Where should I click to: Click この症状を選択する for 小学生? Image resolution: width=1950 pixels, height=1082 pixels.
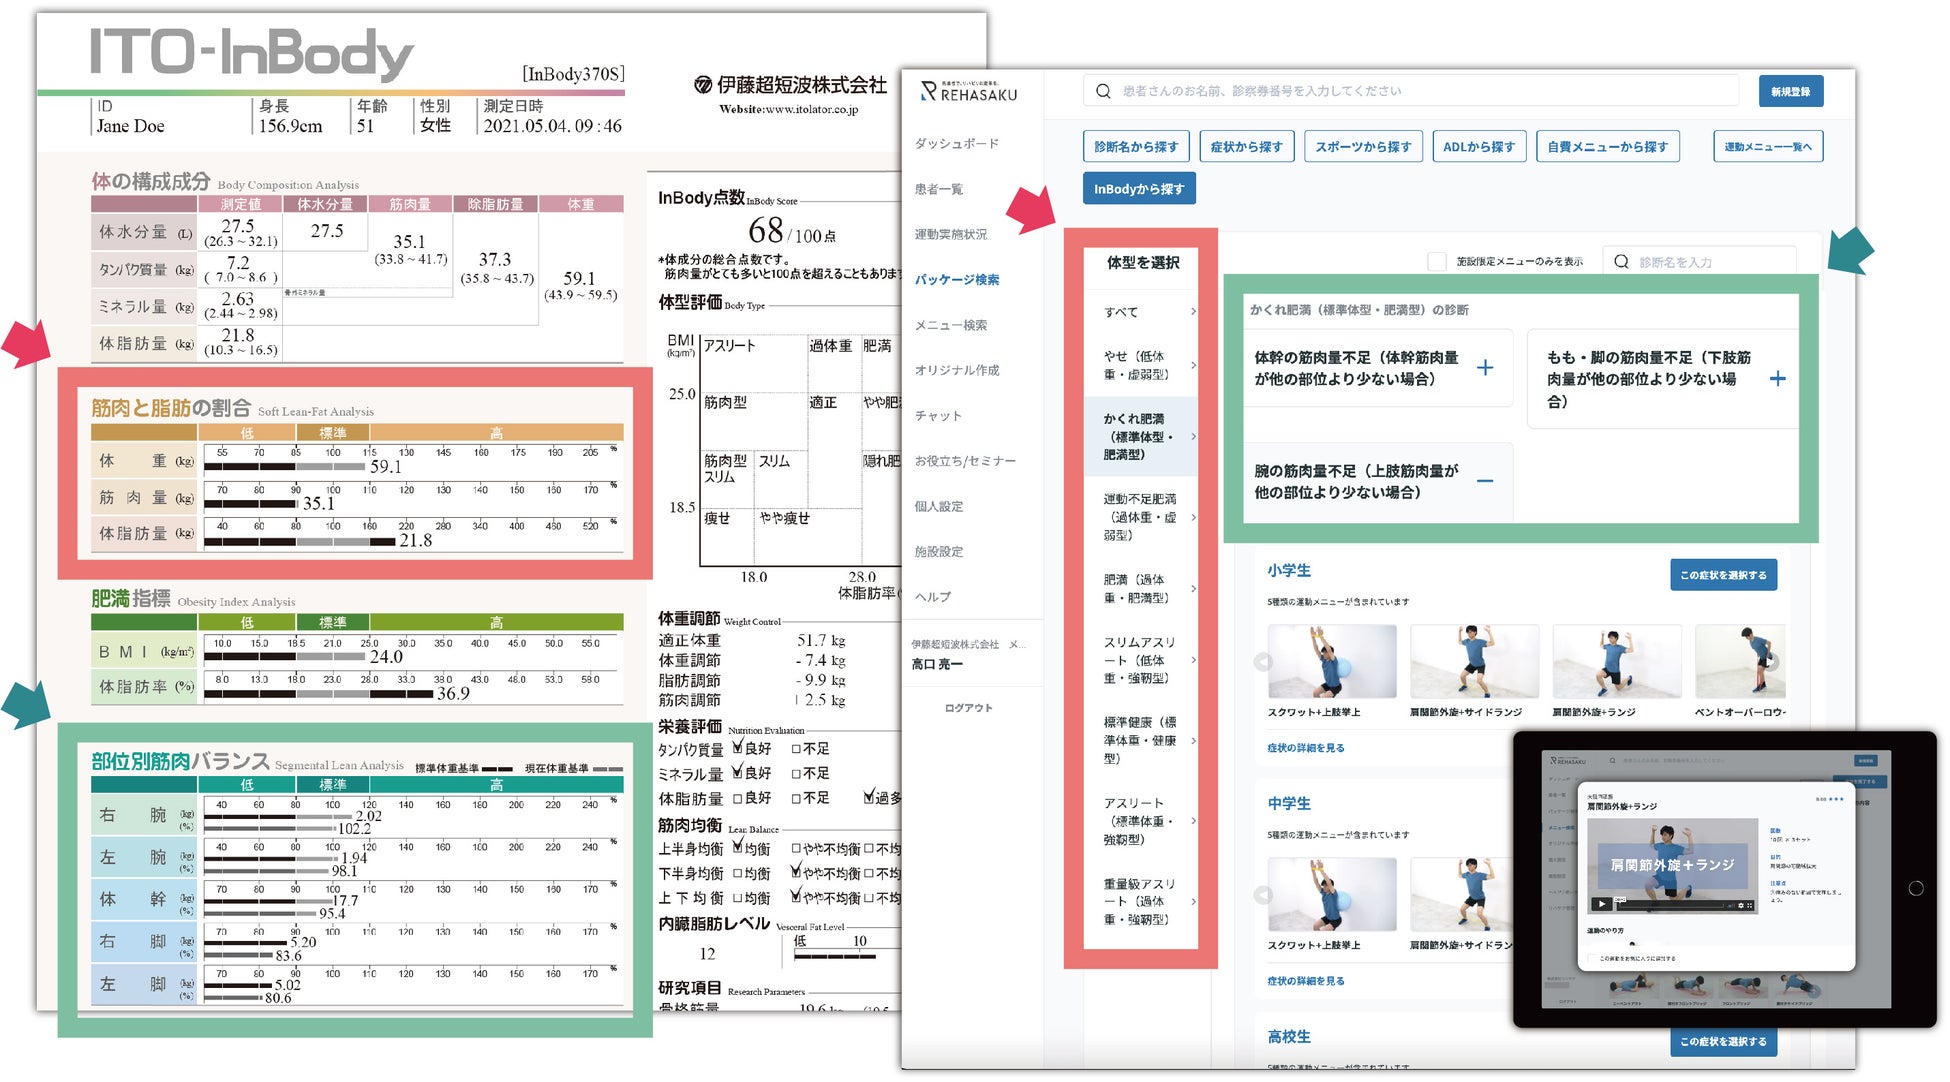1722,575
